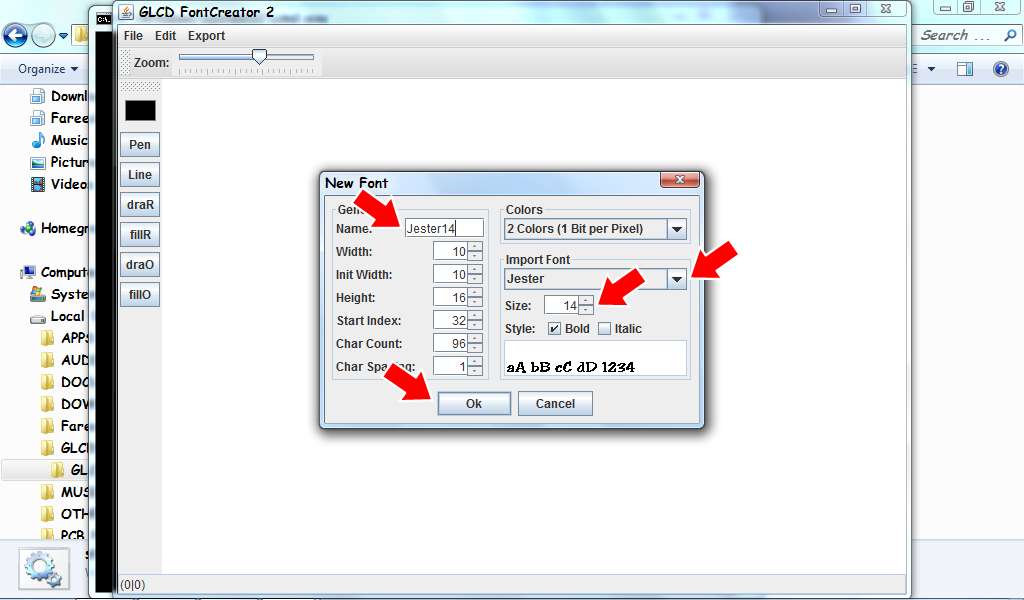The image size is (1024, 600).
Task: Open the Export menu
Action: pyautogui.click(x=206, y=35)
